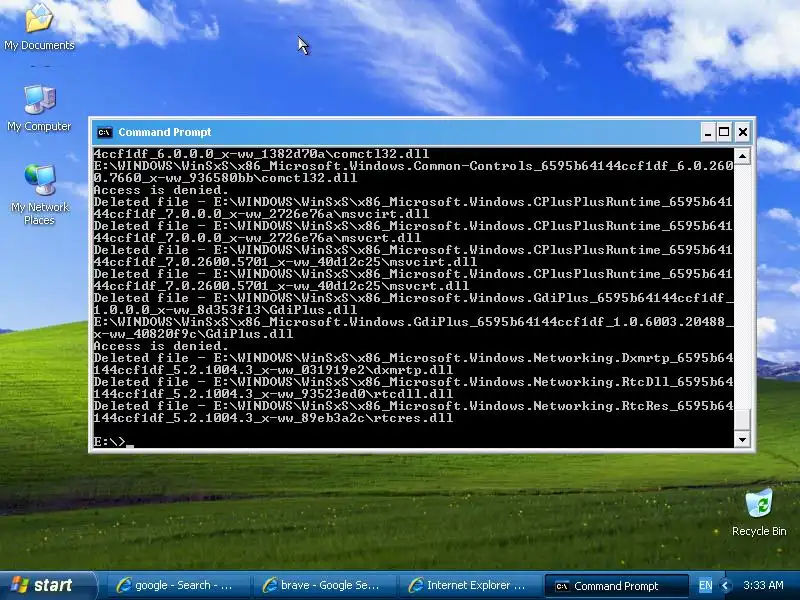Click the line ending '1382d70a\comctl32.dll'

[261, 154]
